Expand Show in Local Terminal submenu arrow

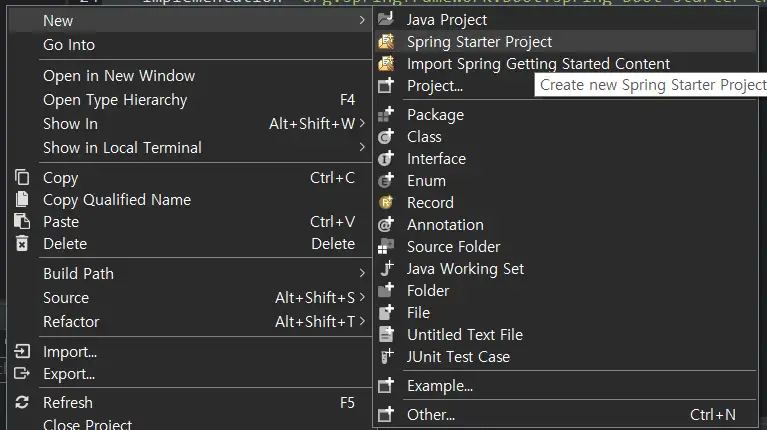point(362,147)
